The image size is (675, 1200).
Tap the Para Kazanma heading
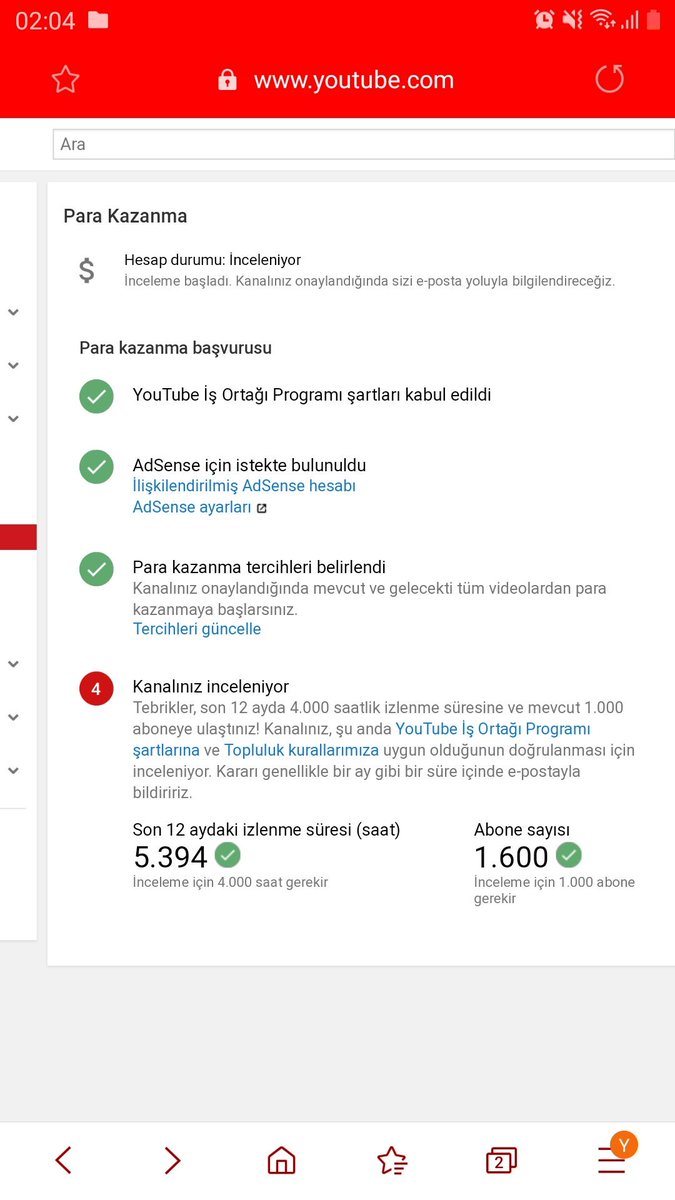coord(125,216)
